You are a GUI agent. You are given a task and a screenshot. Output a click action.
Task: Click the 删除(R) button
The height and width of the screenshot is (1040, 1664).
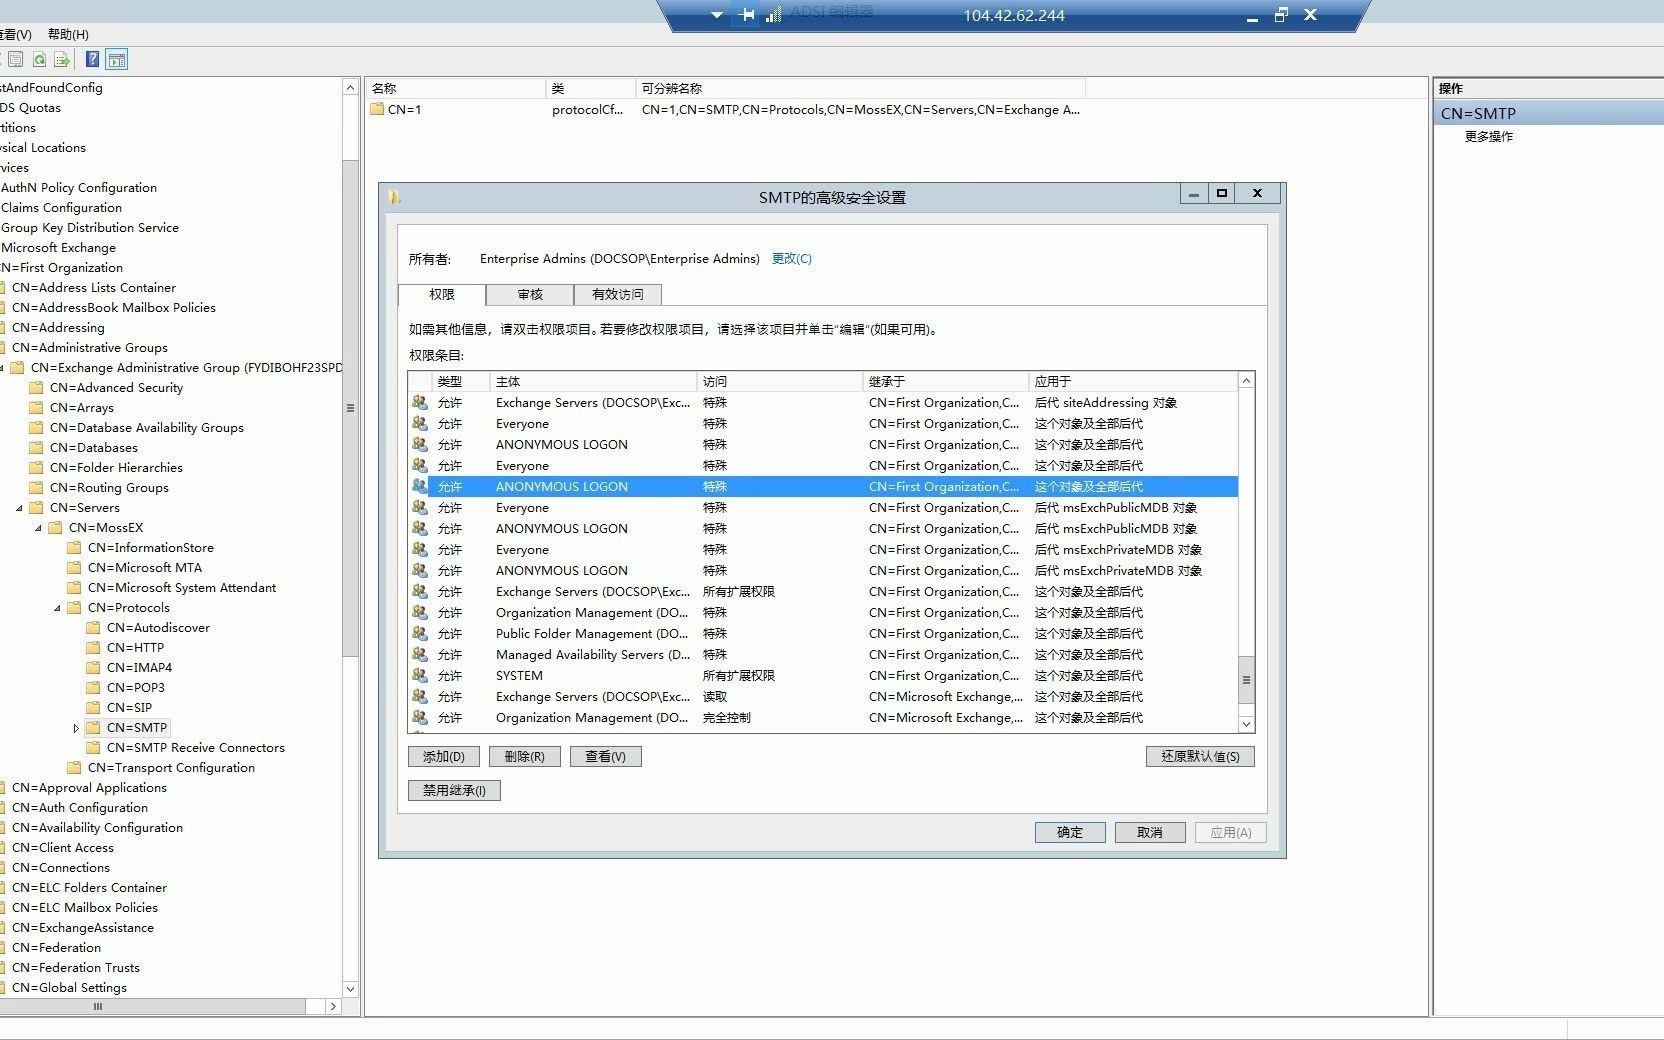[524, 756]
